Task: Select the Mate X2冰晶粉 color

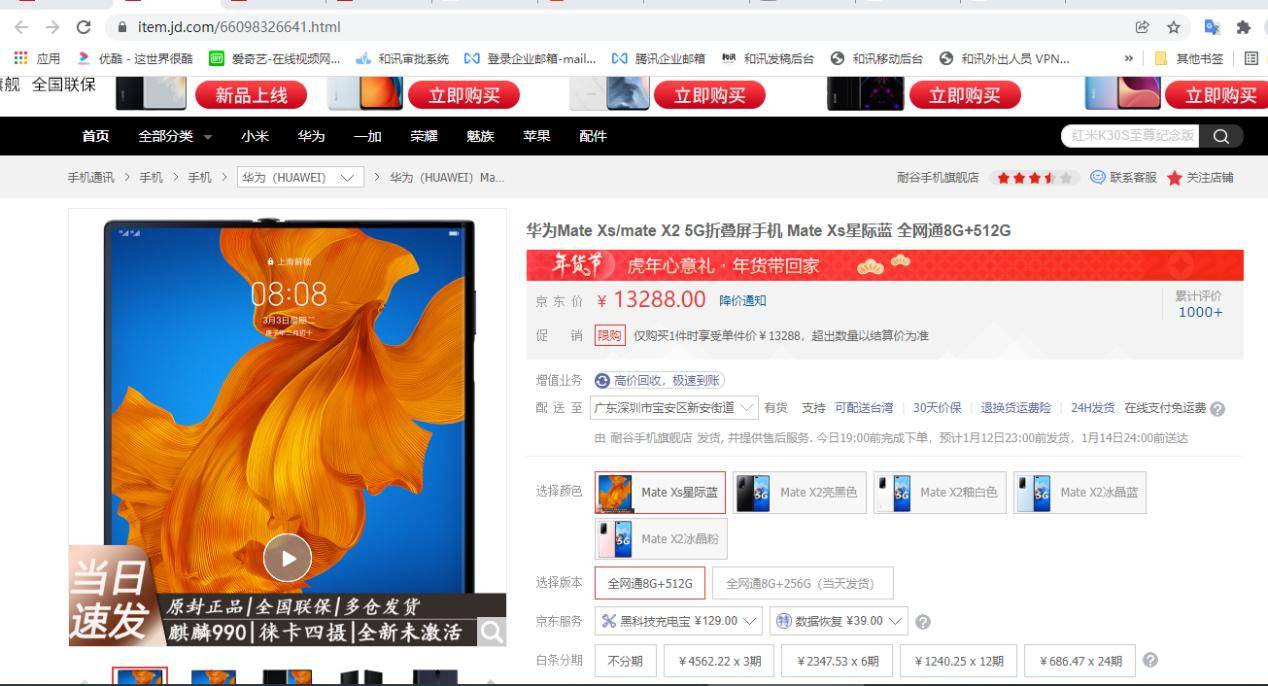Action: tap(661, 538)
